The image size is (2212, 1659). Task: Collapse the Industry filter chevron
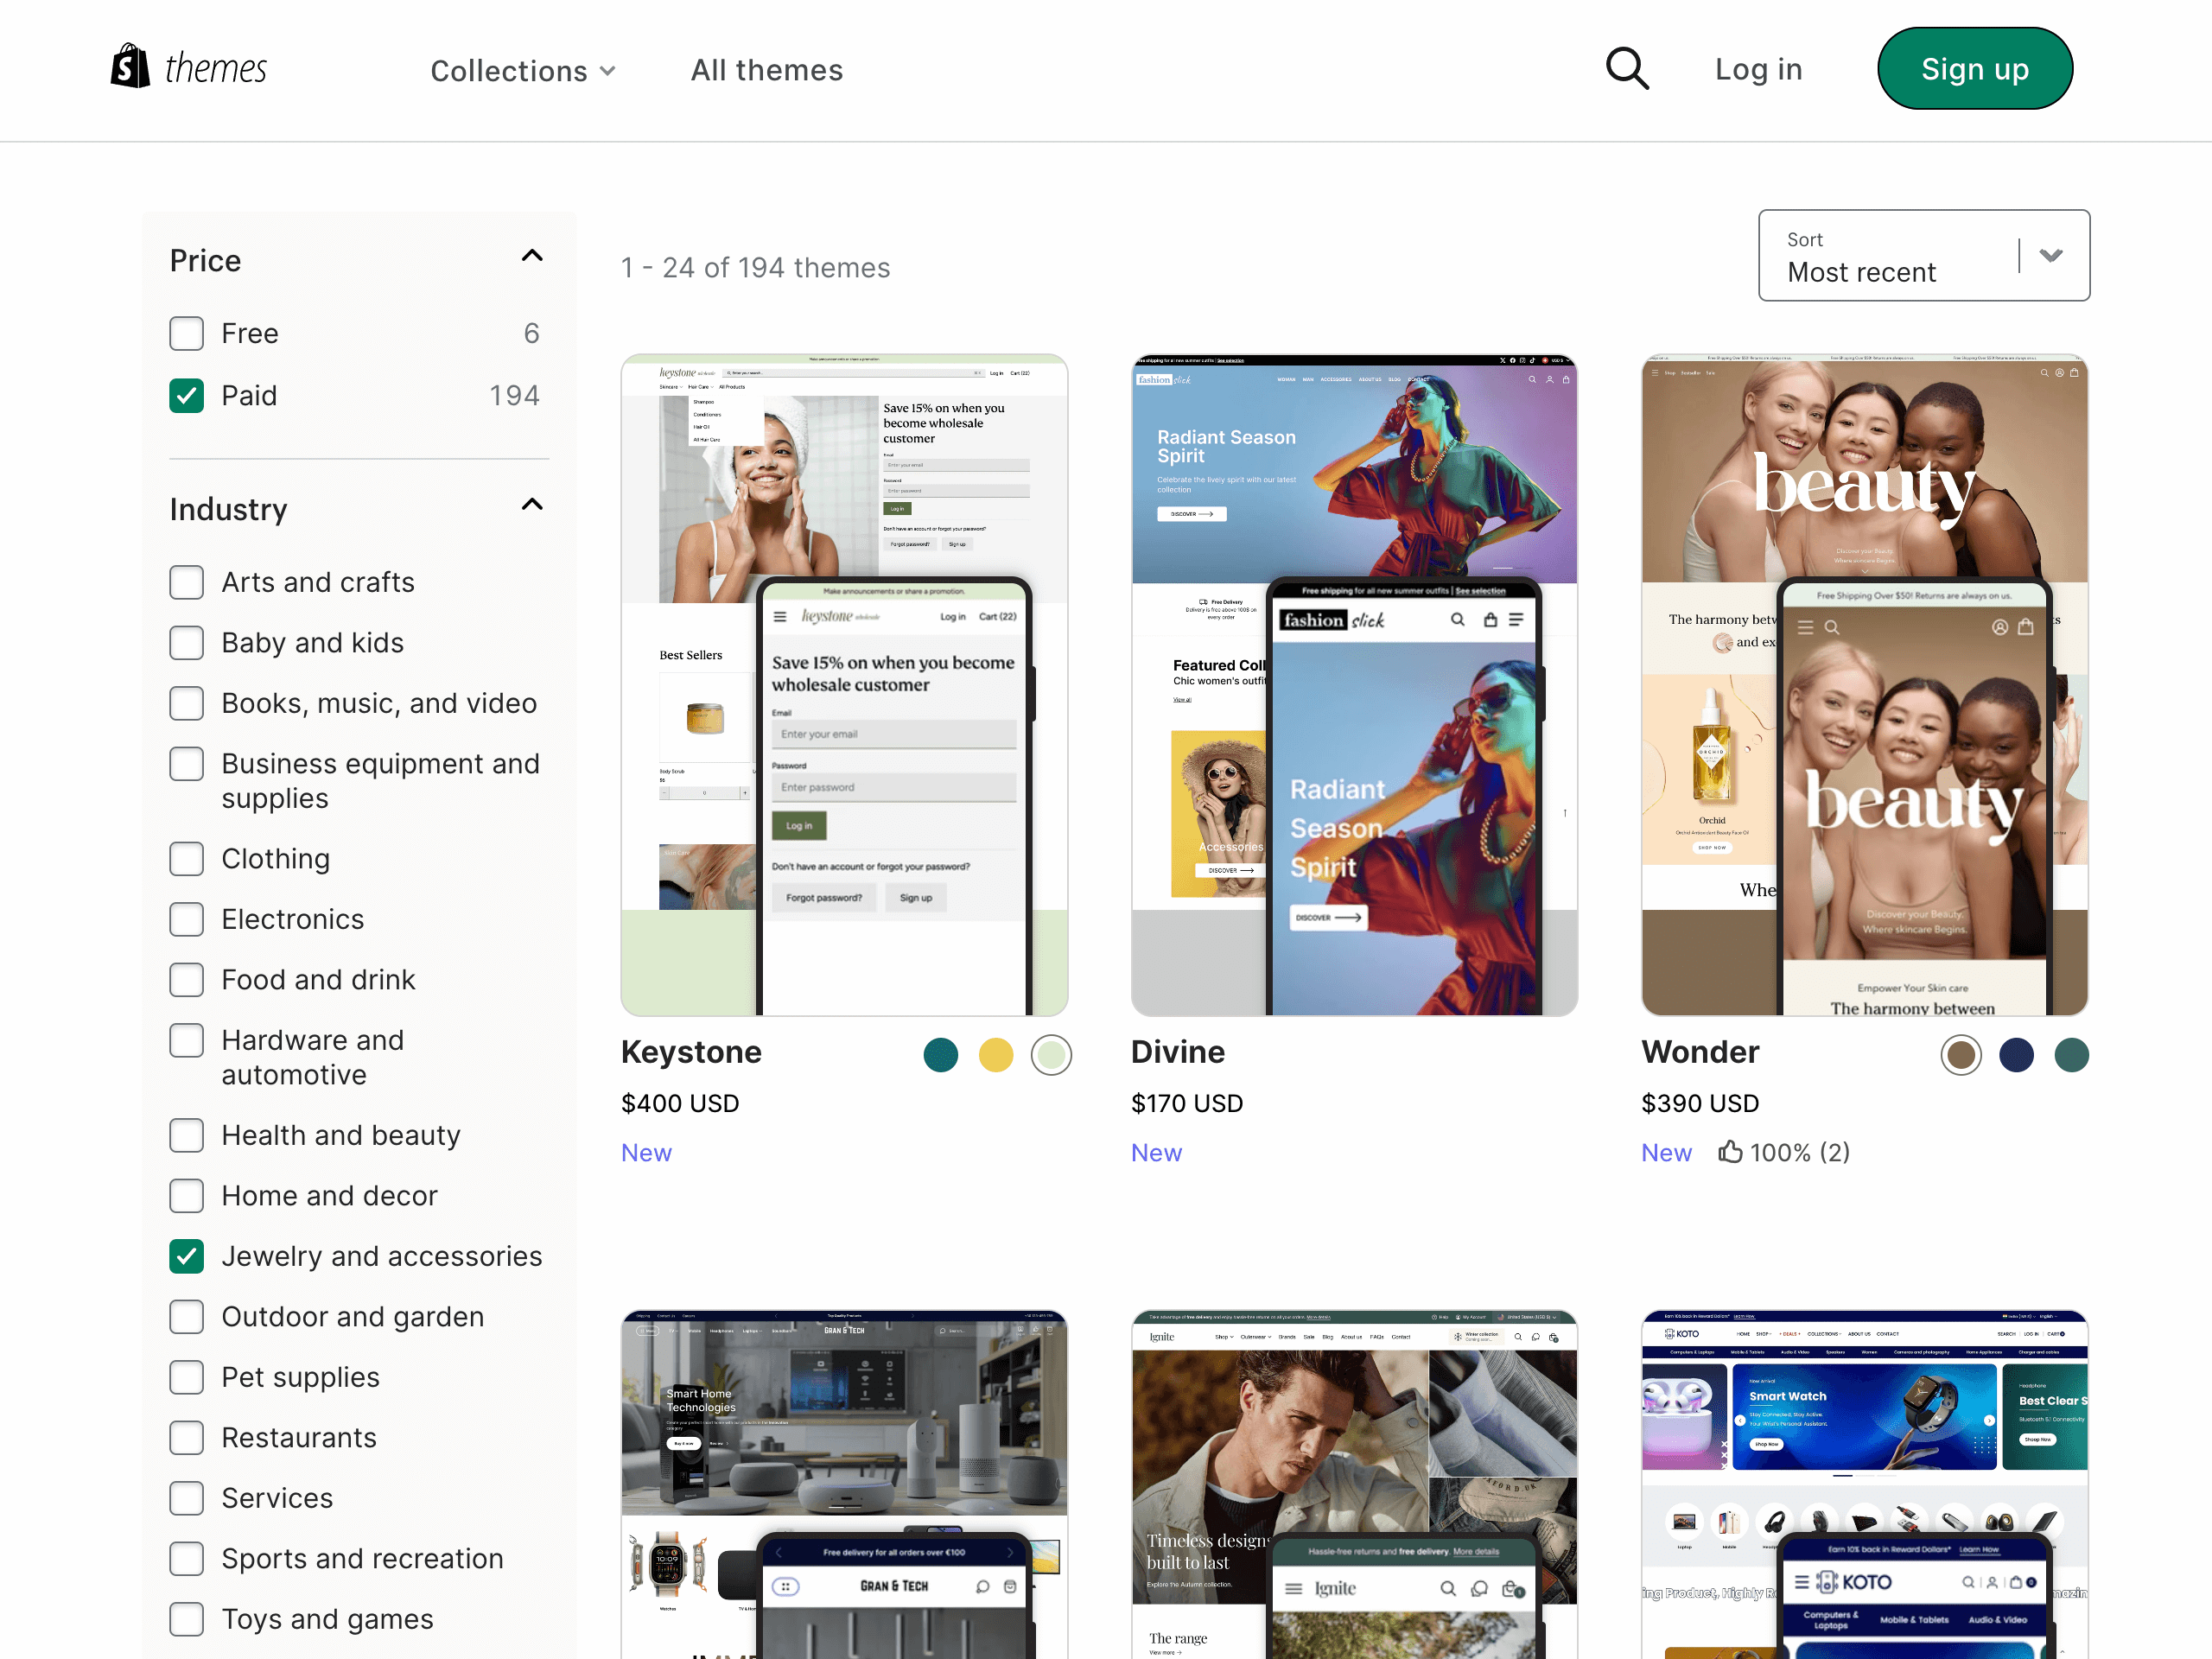[532, 505]
